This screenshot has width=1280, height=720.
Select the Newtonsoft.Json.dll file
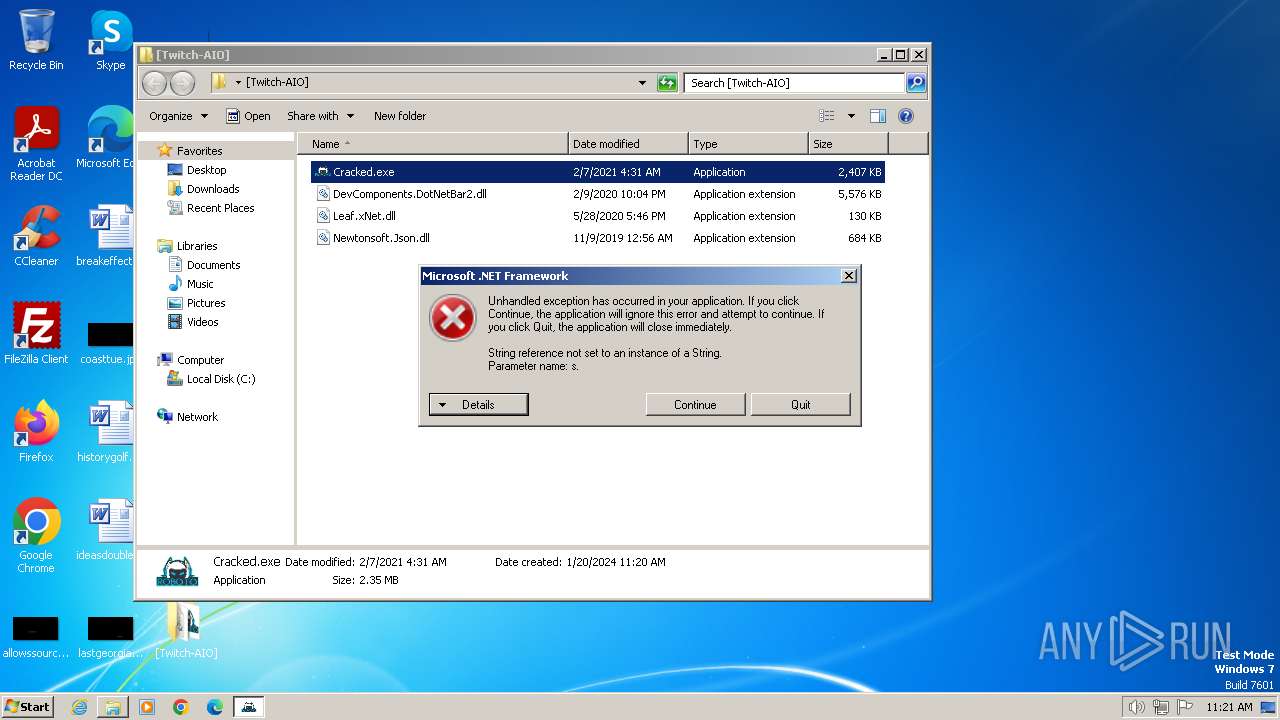tap(598, 238)
